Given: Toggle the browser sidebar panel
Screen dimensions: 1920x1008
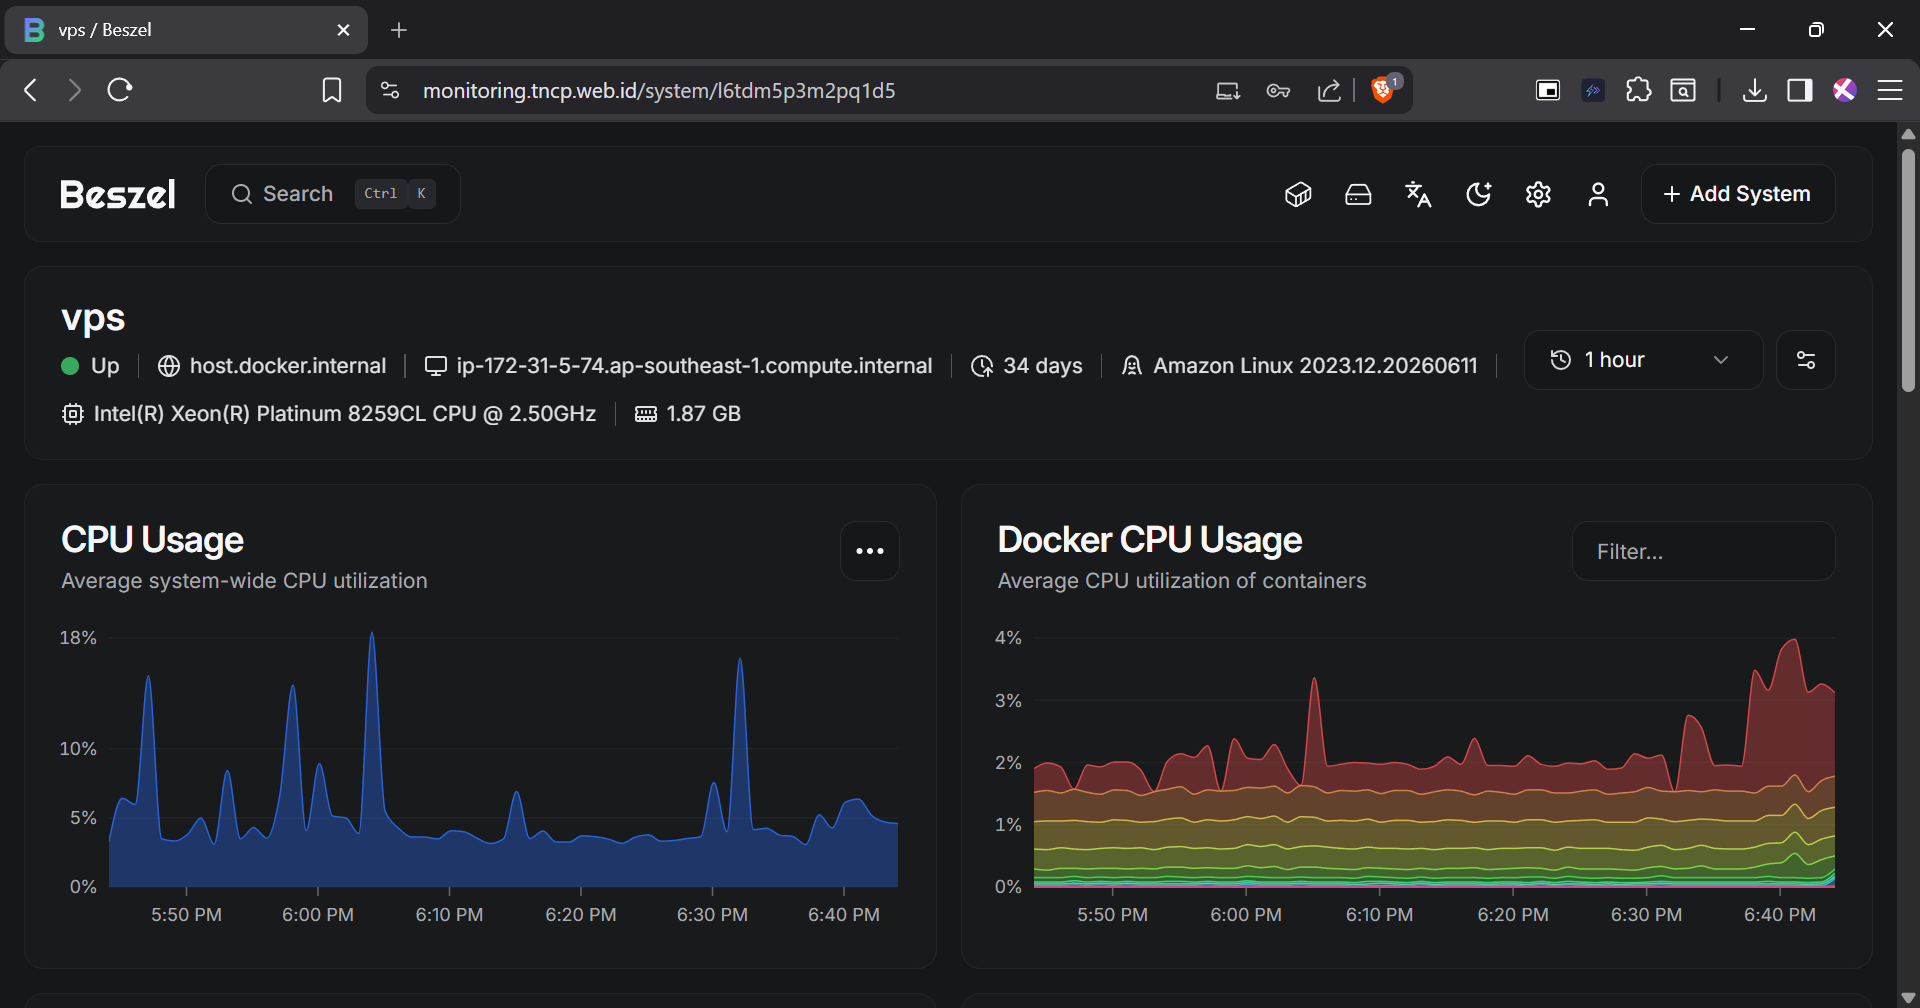Looking at the screenshot, I should [1800, 90].
